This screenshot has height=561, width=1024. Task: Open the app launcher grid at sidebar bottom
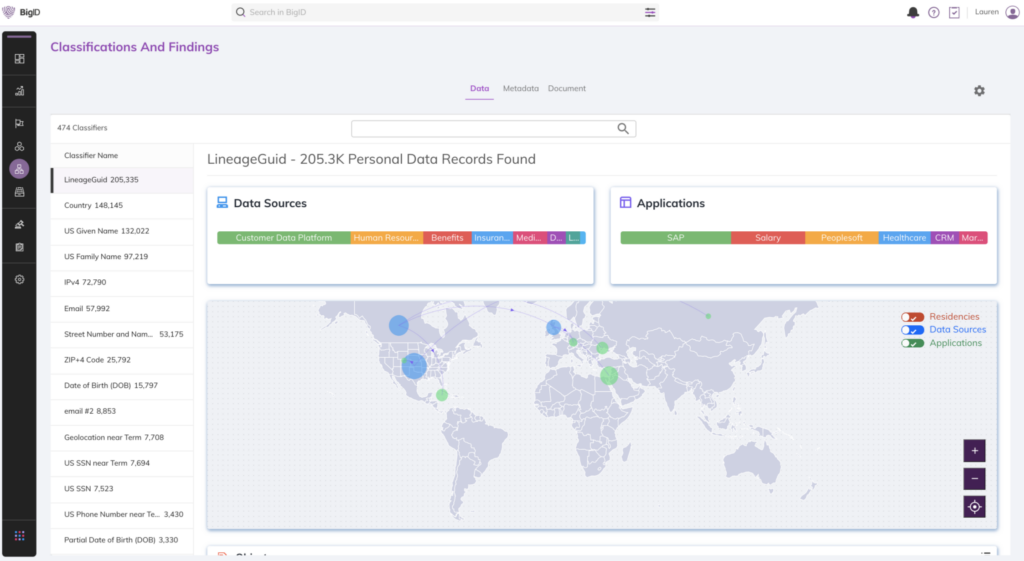pos(19,536)
